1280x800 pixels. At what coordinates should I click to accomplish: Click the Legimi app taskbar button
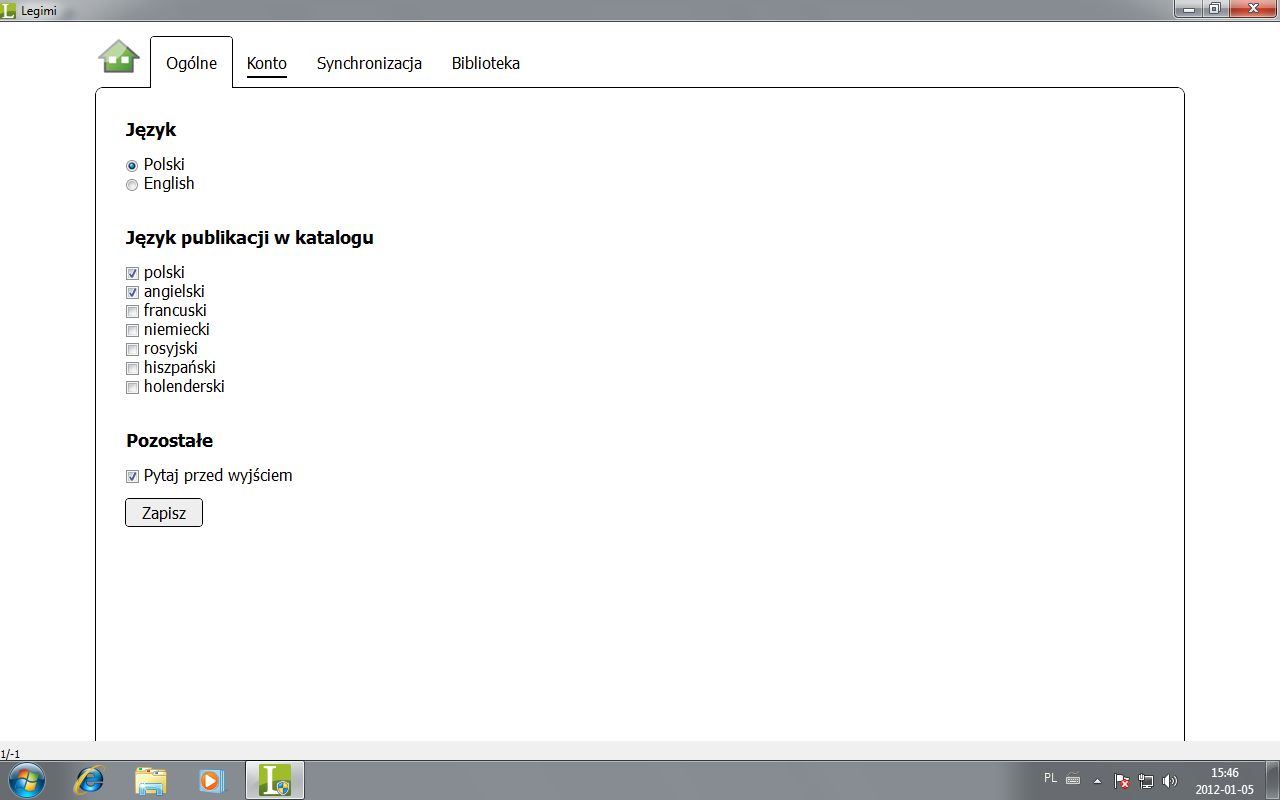click(275, 780)
